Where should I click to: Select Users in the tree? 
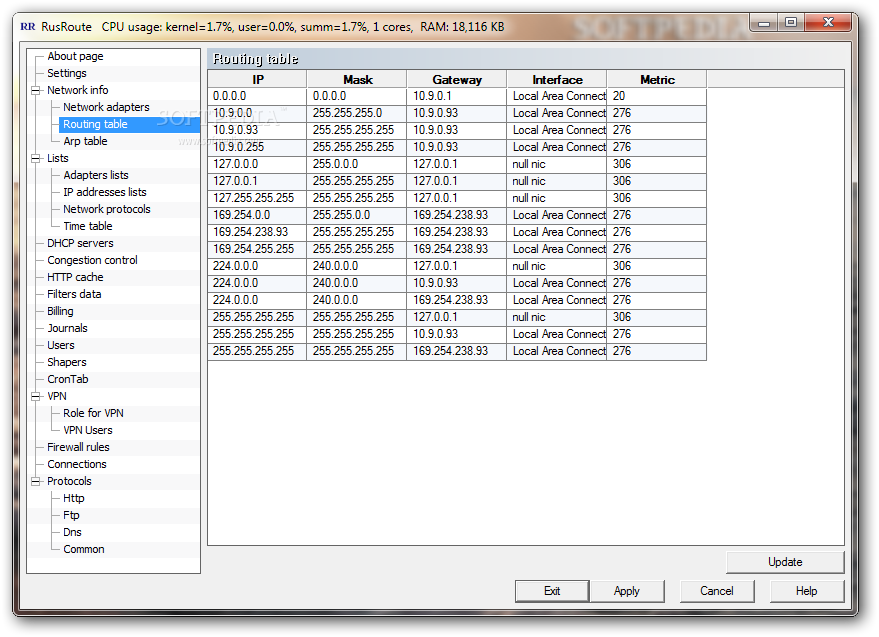point(61,345)
